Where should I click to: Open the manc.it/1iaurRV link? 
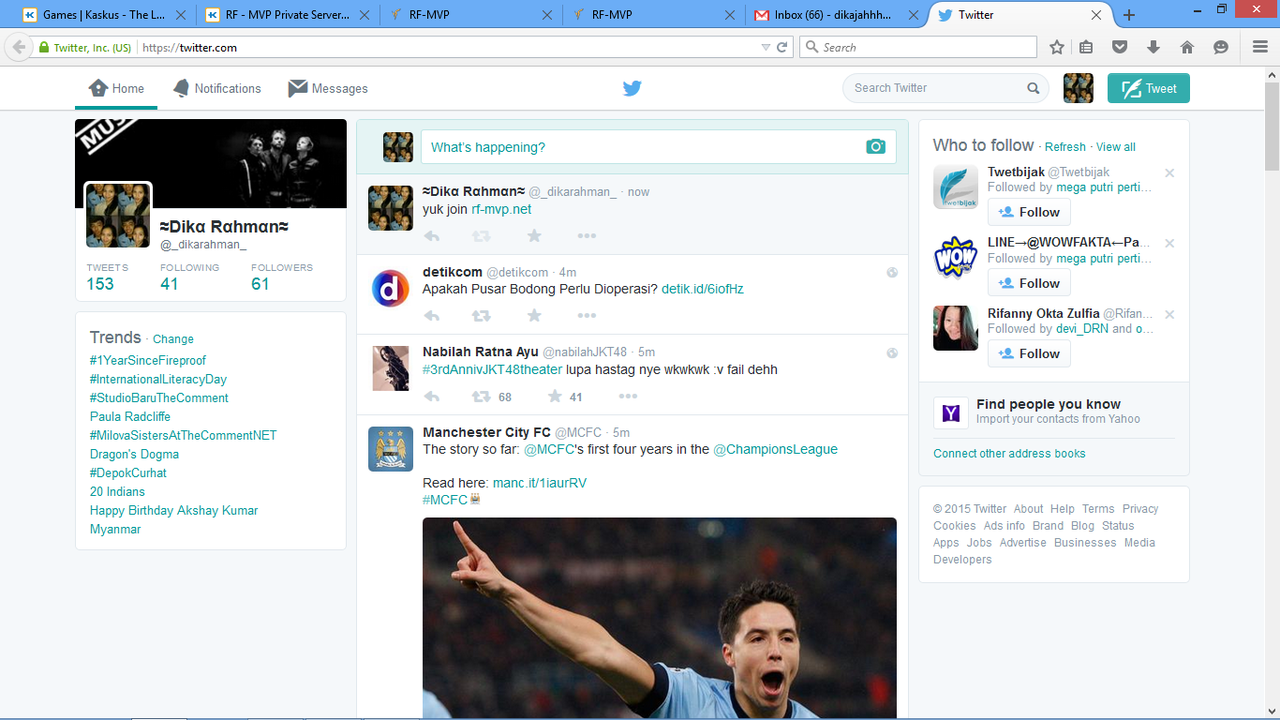tap(540, 483)
